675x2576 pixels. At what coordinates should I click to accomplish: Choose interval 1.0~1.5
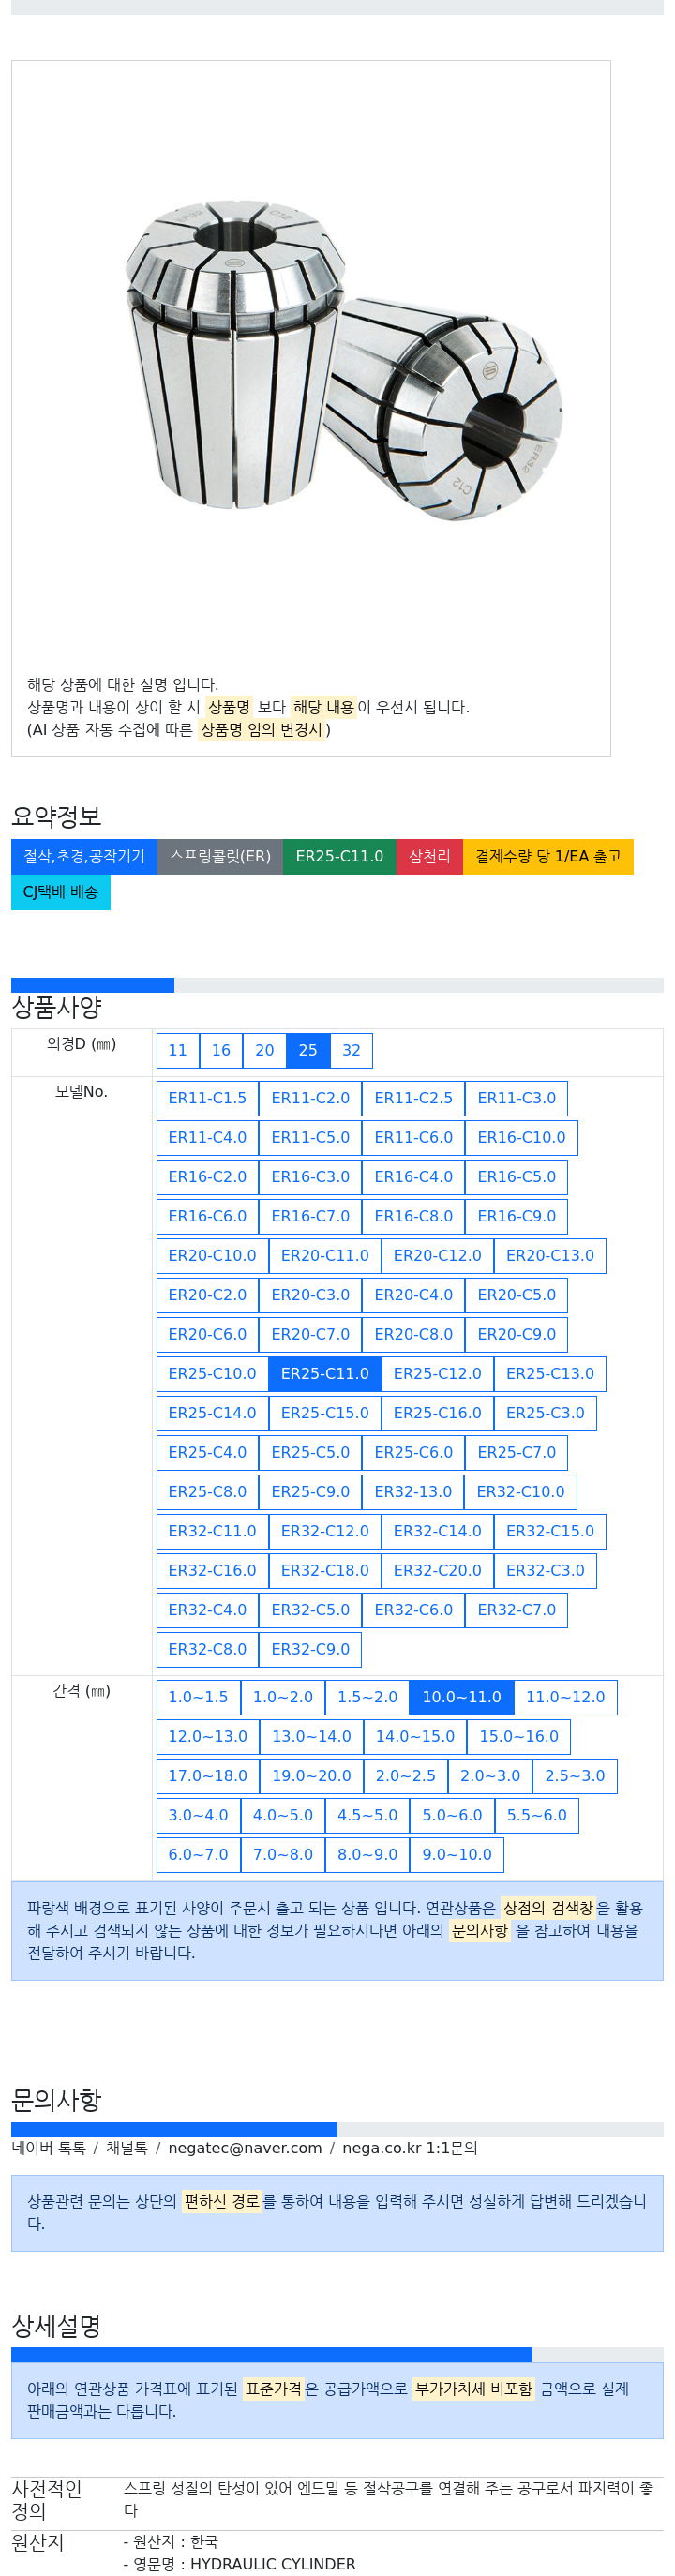coord(198,1697)
